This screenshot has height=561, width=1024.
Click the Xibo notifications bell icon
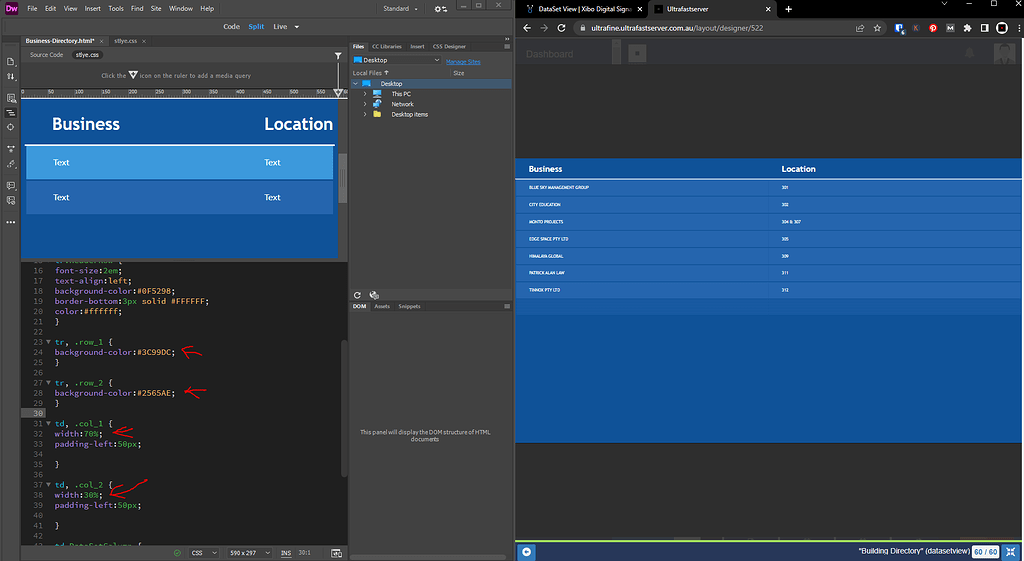[970, 54]
